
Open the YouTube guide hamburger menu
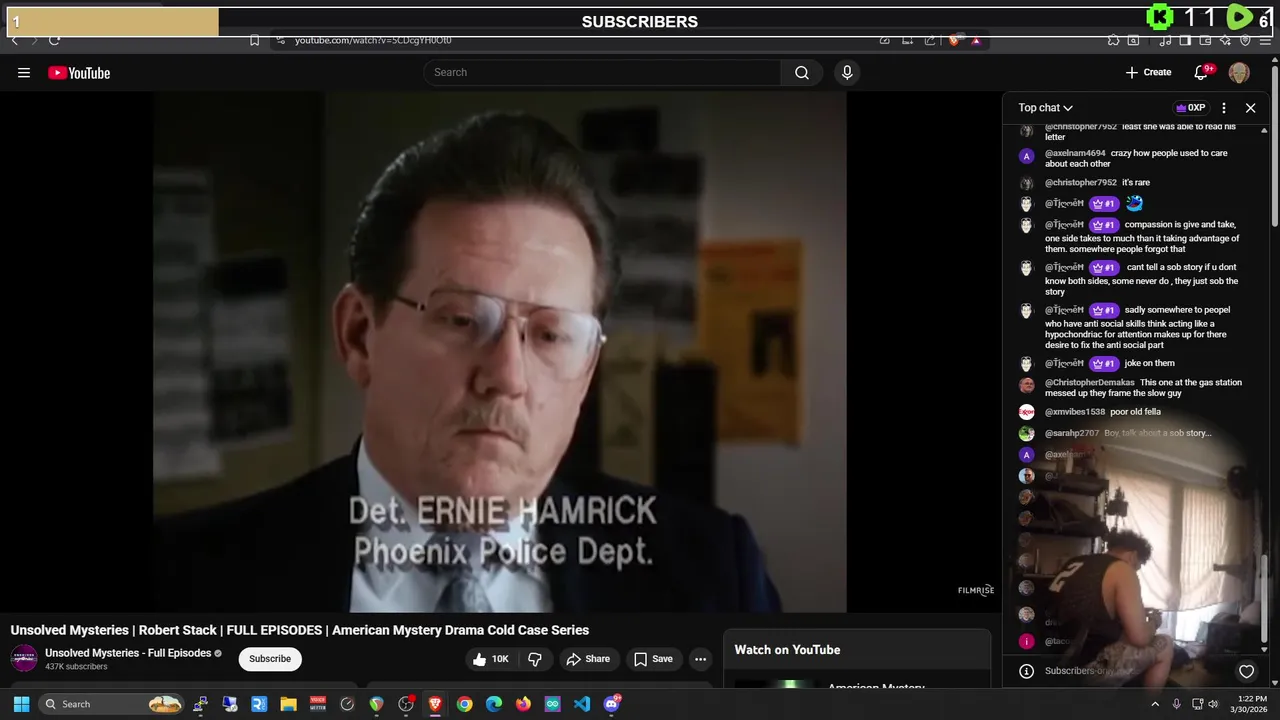click(24, 73)
